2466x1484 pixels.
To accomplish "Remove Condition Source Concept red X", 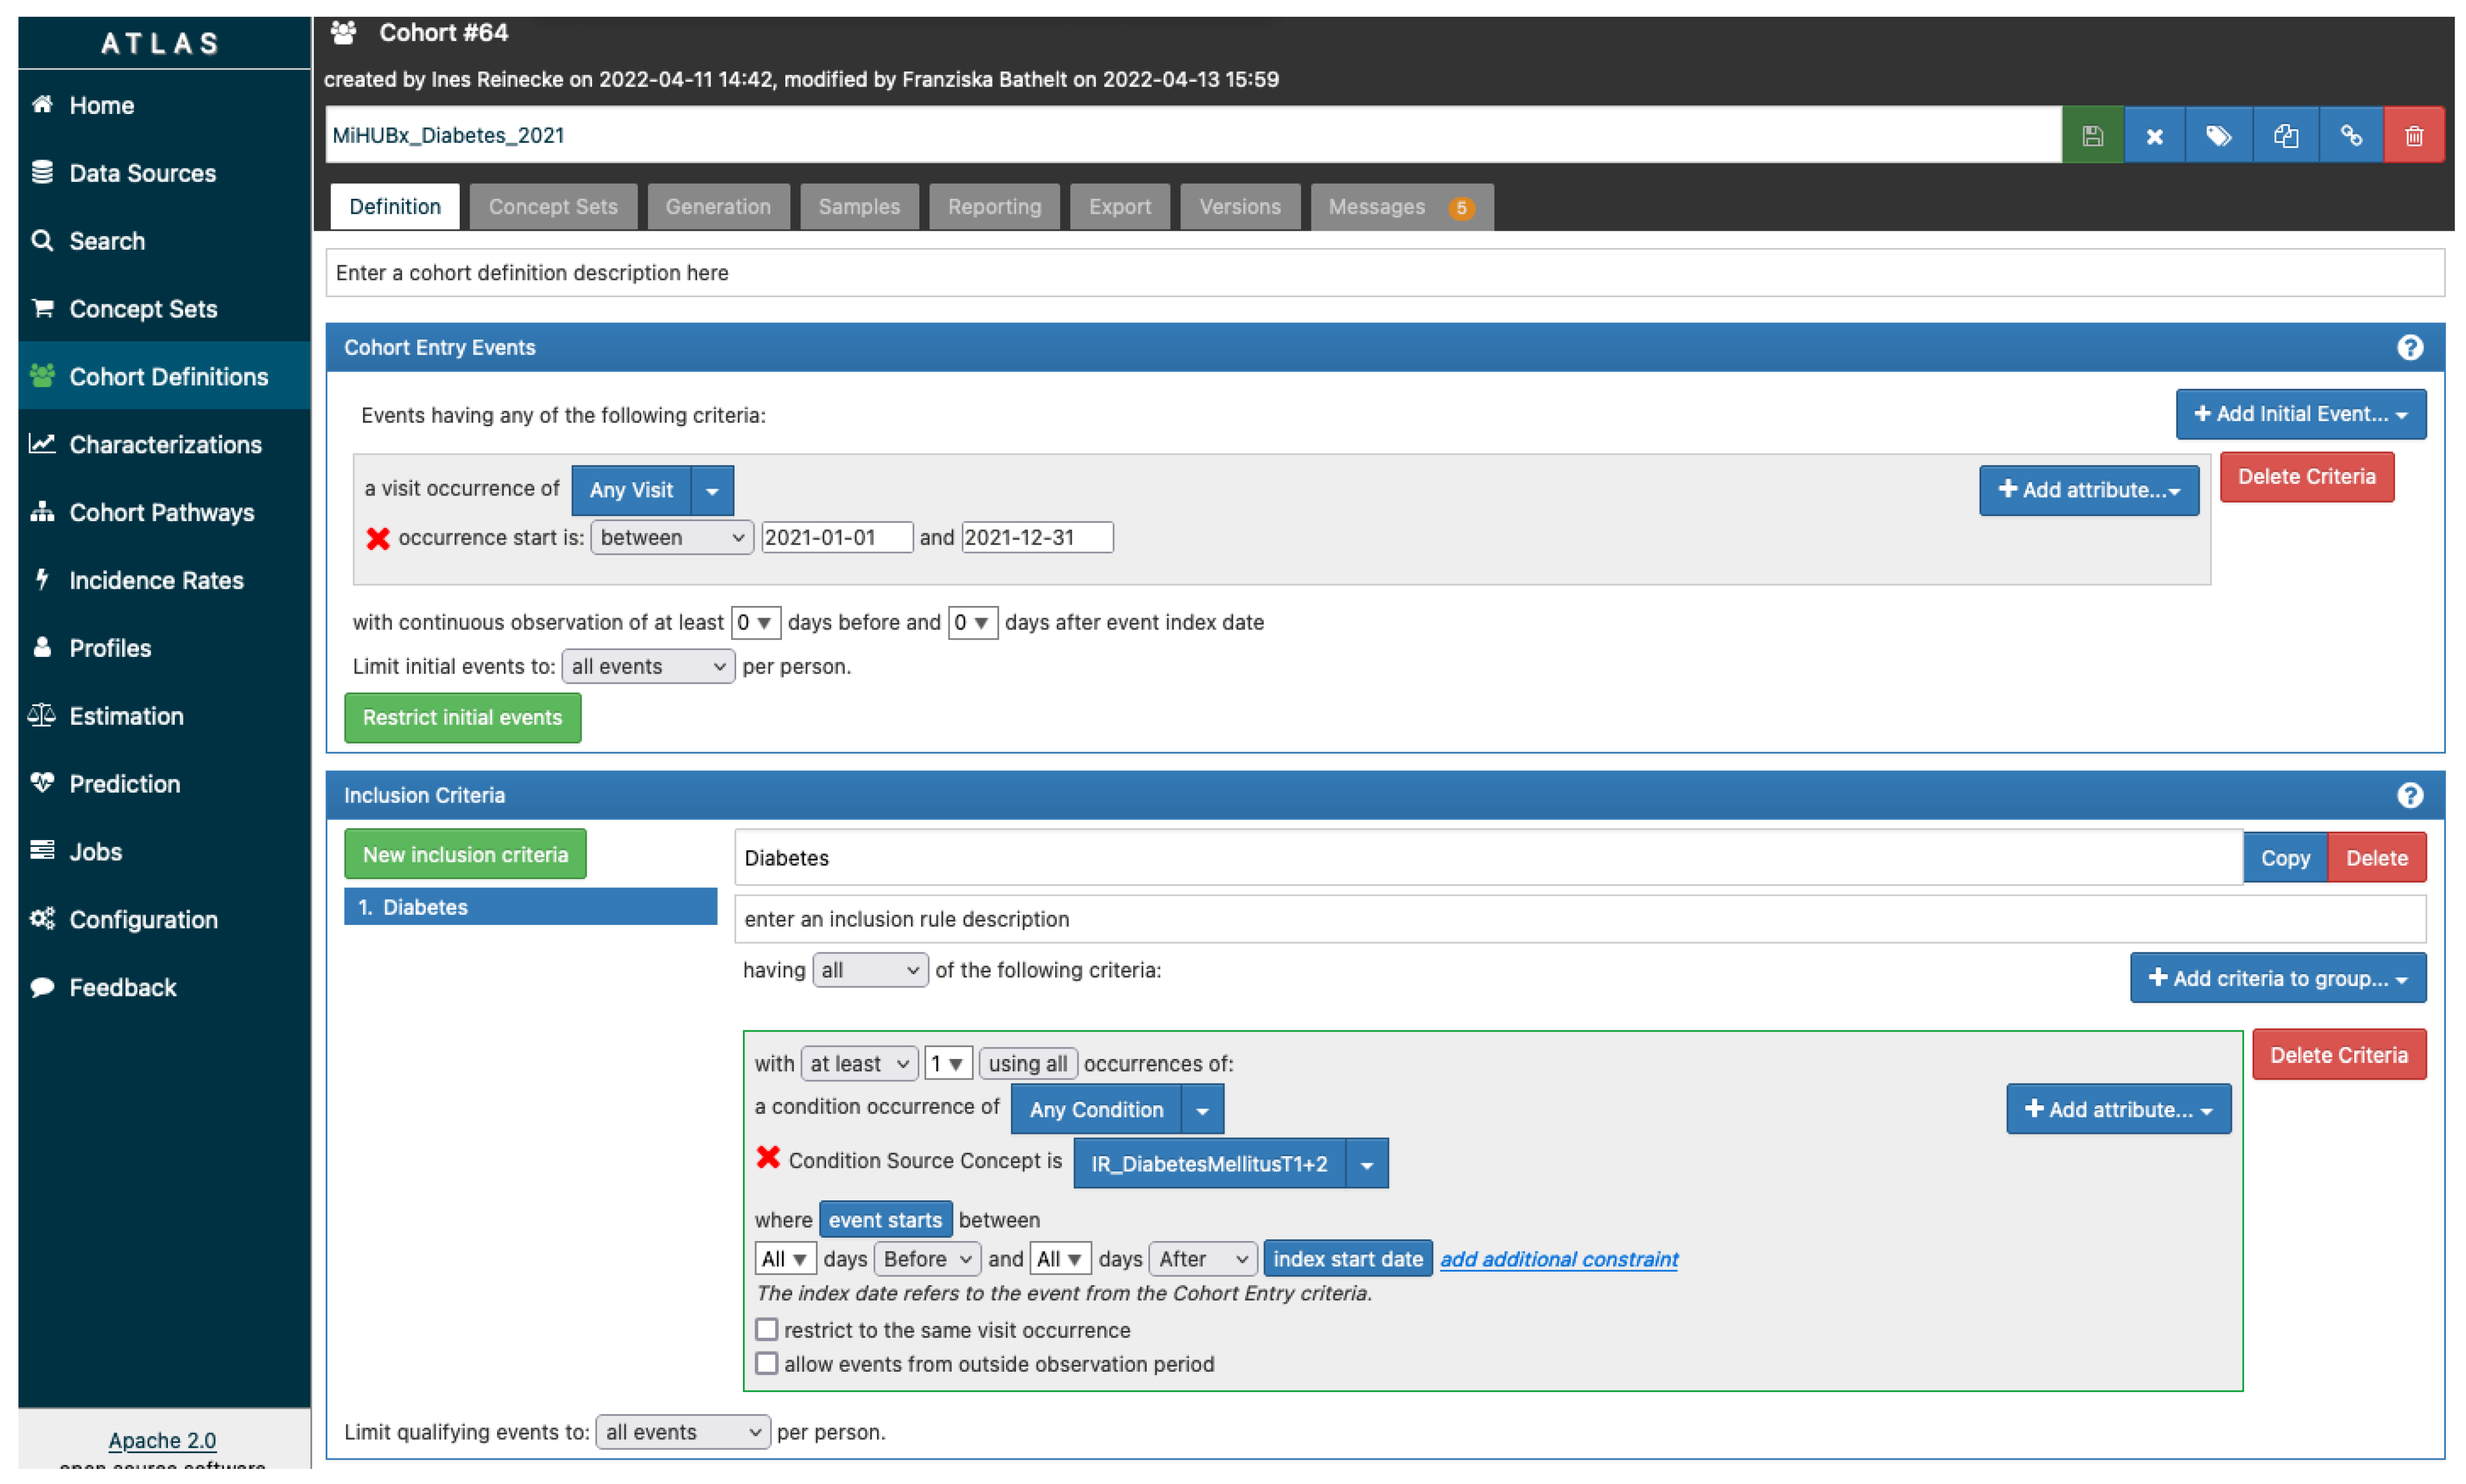I will pyautogui.click(x=768, y=1158).
